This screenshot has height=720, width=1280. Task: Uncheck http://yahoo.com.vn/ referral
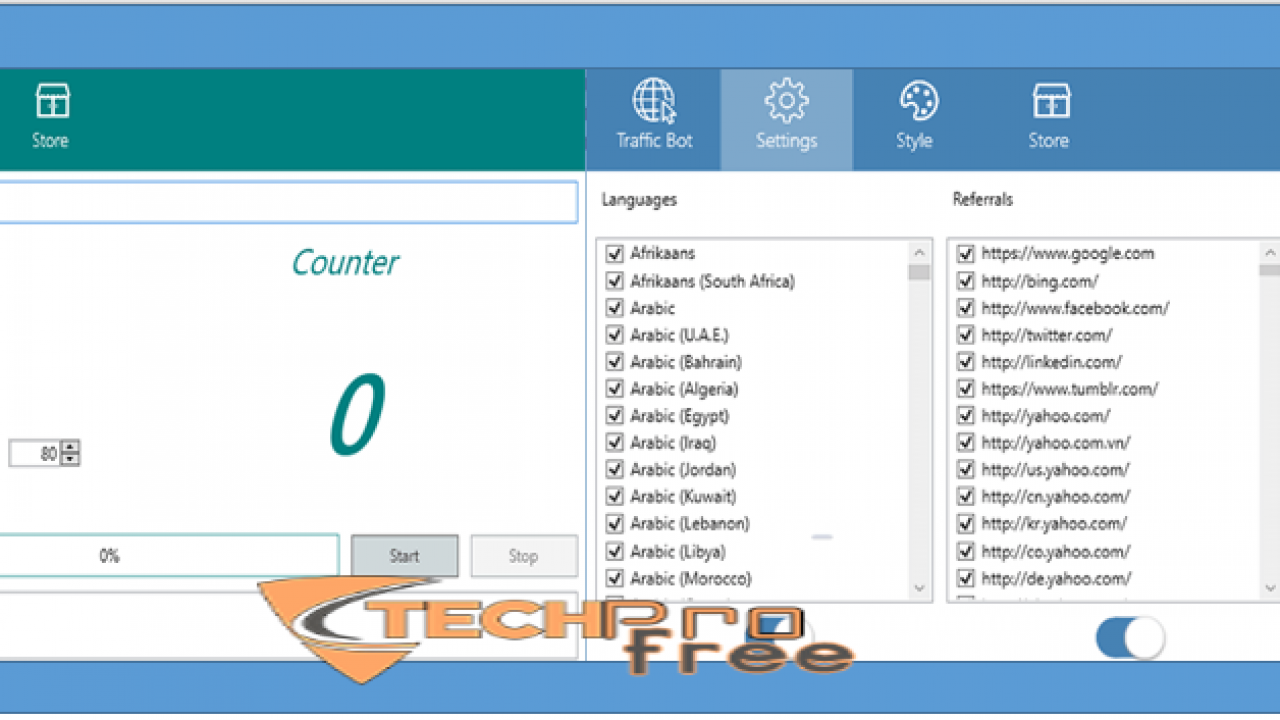[966, 443]
